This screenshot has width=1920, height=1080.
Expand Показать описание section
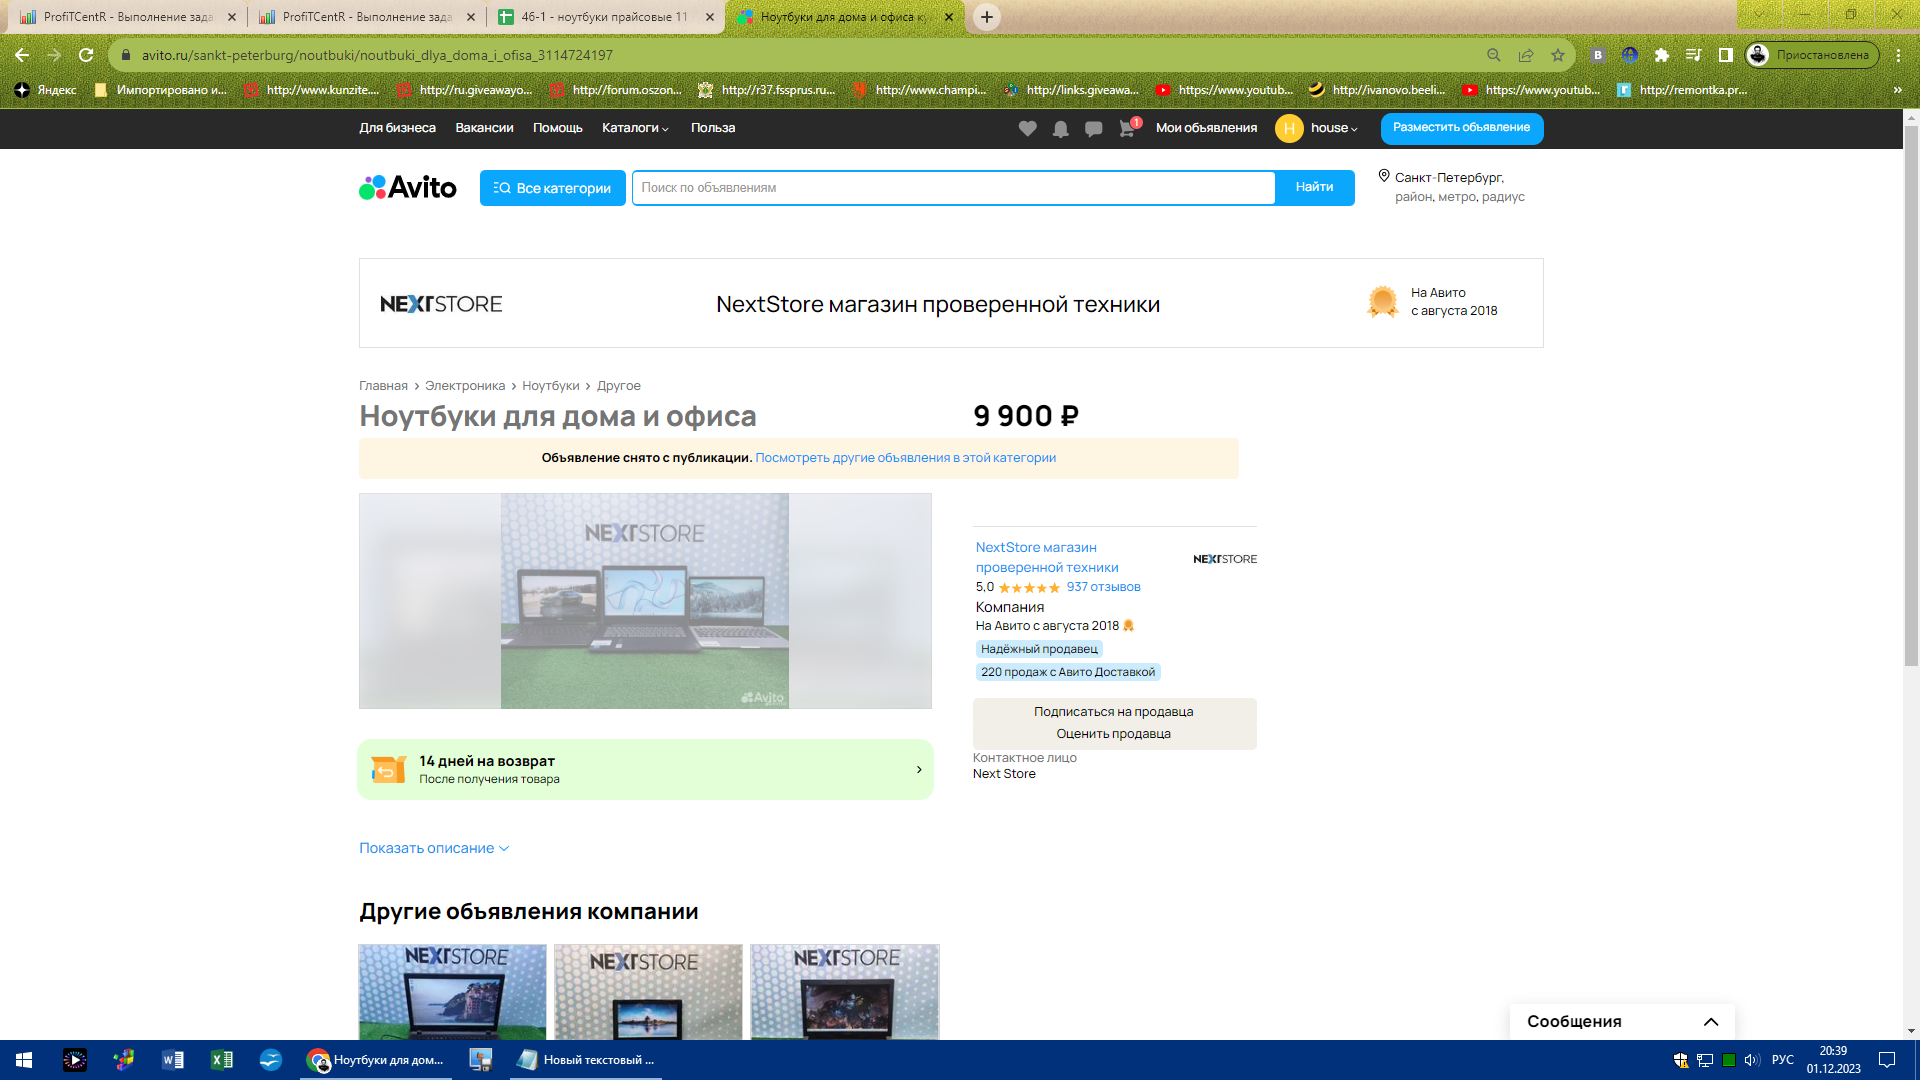(x=434, y=848)
